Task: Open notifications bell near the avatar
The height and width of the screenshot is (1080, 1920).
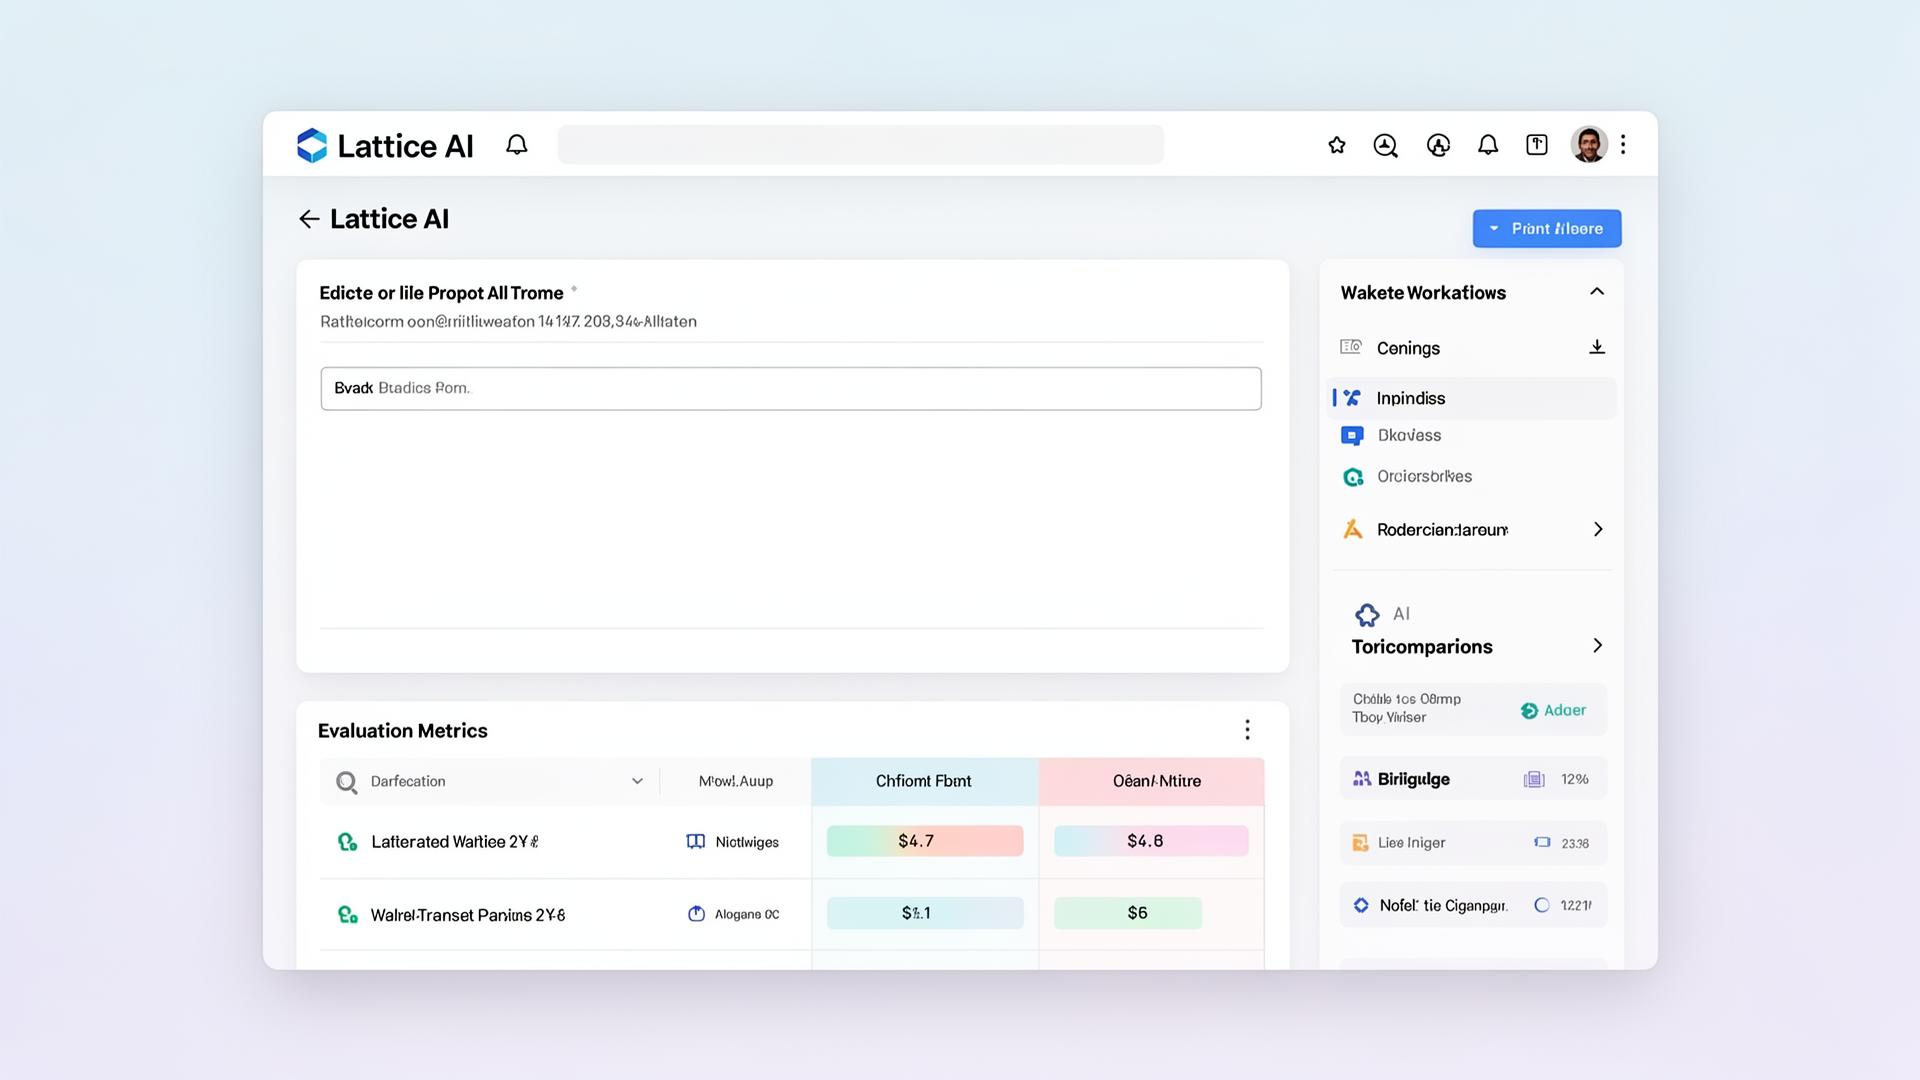Action: tap(1488, 145)
